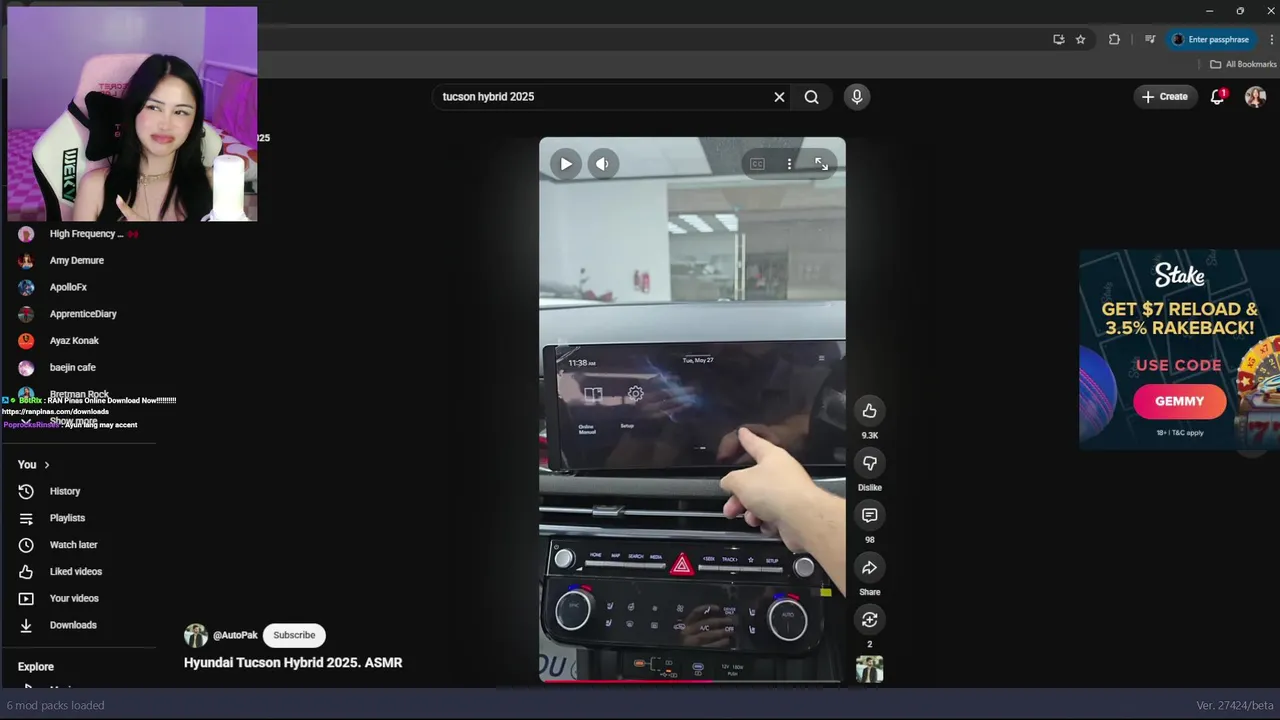
Task: Click the Stake ad logo
Action: 1180,274
